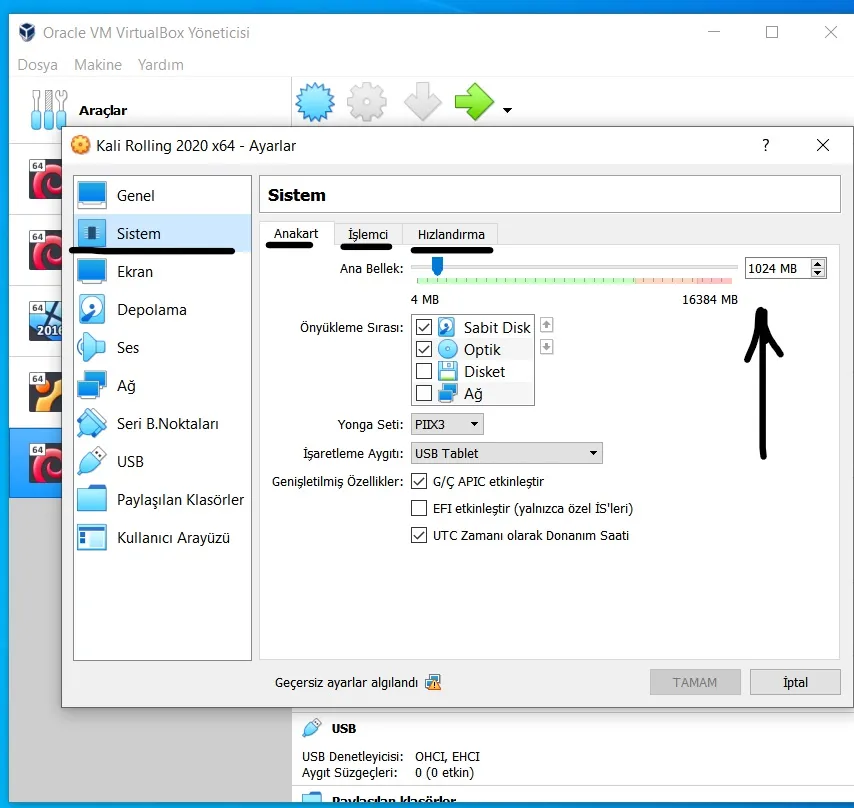Select the selected Kali VM at list bottom
This screenshot has height=808, width=854.
coord(36,463)
